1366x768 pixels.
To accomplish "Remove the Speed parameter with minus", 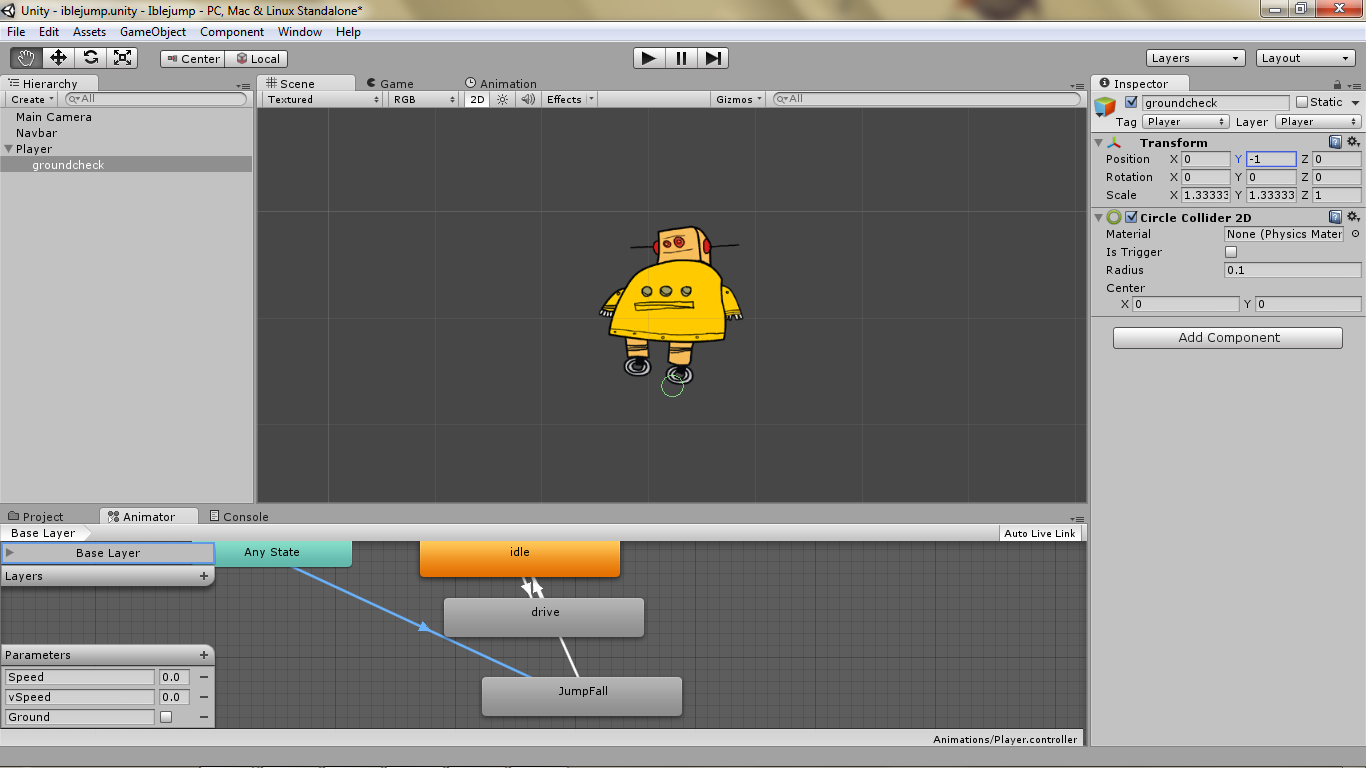I will point(204,677).
